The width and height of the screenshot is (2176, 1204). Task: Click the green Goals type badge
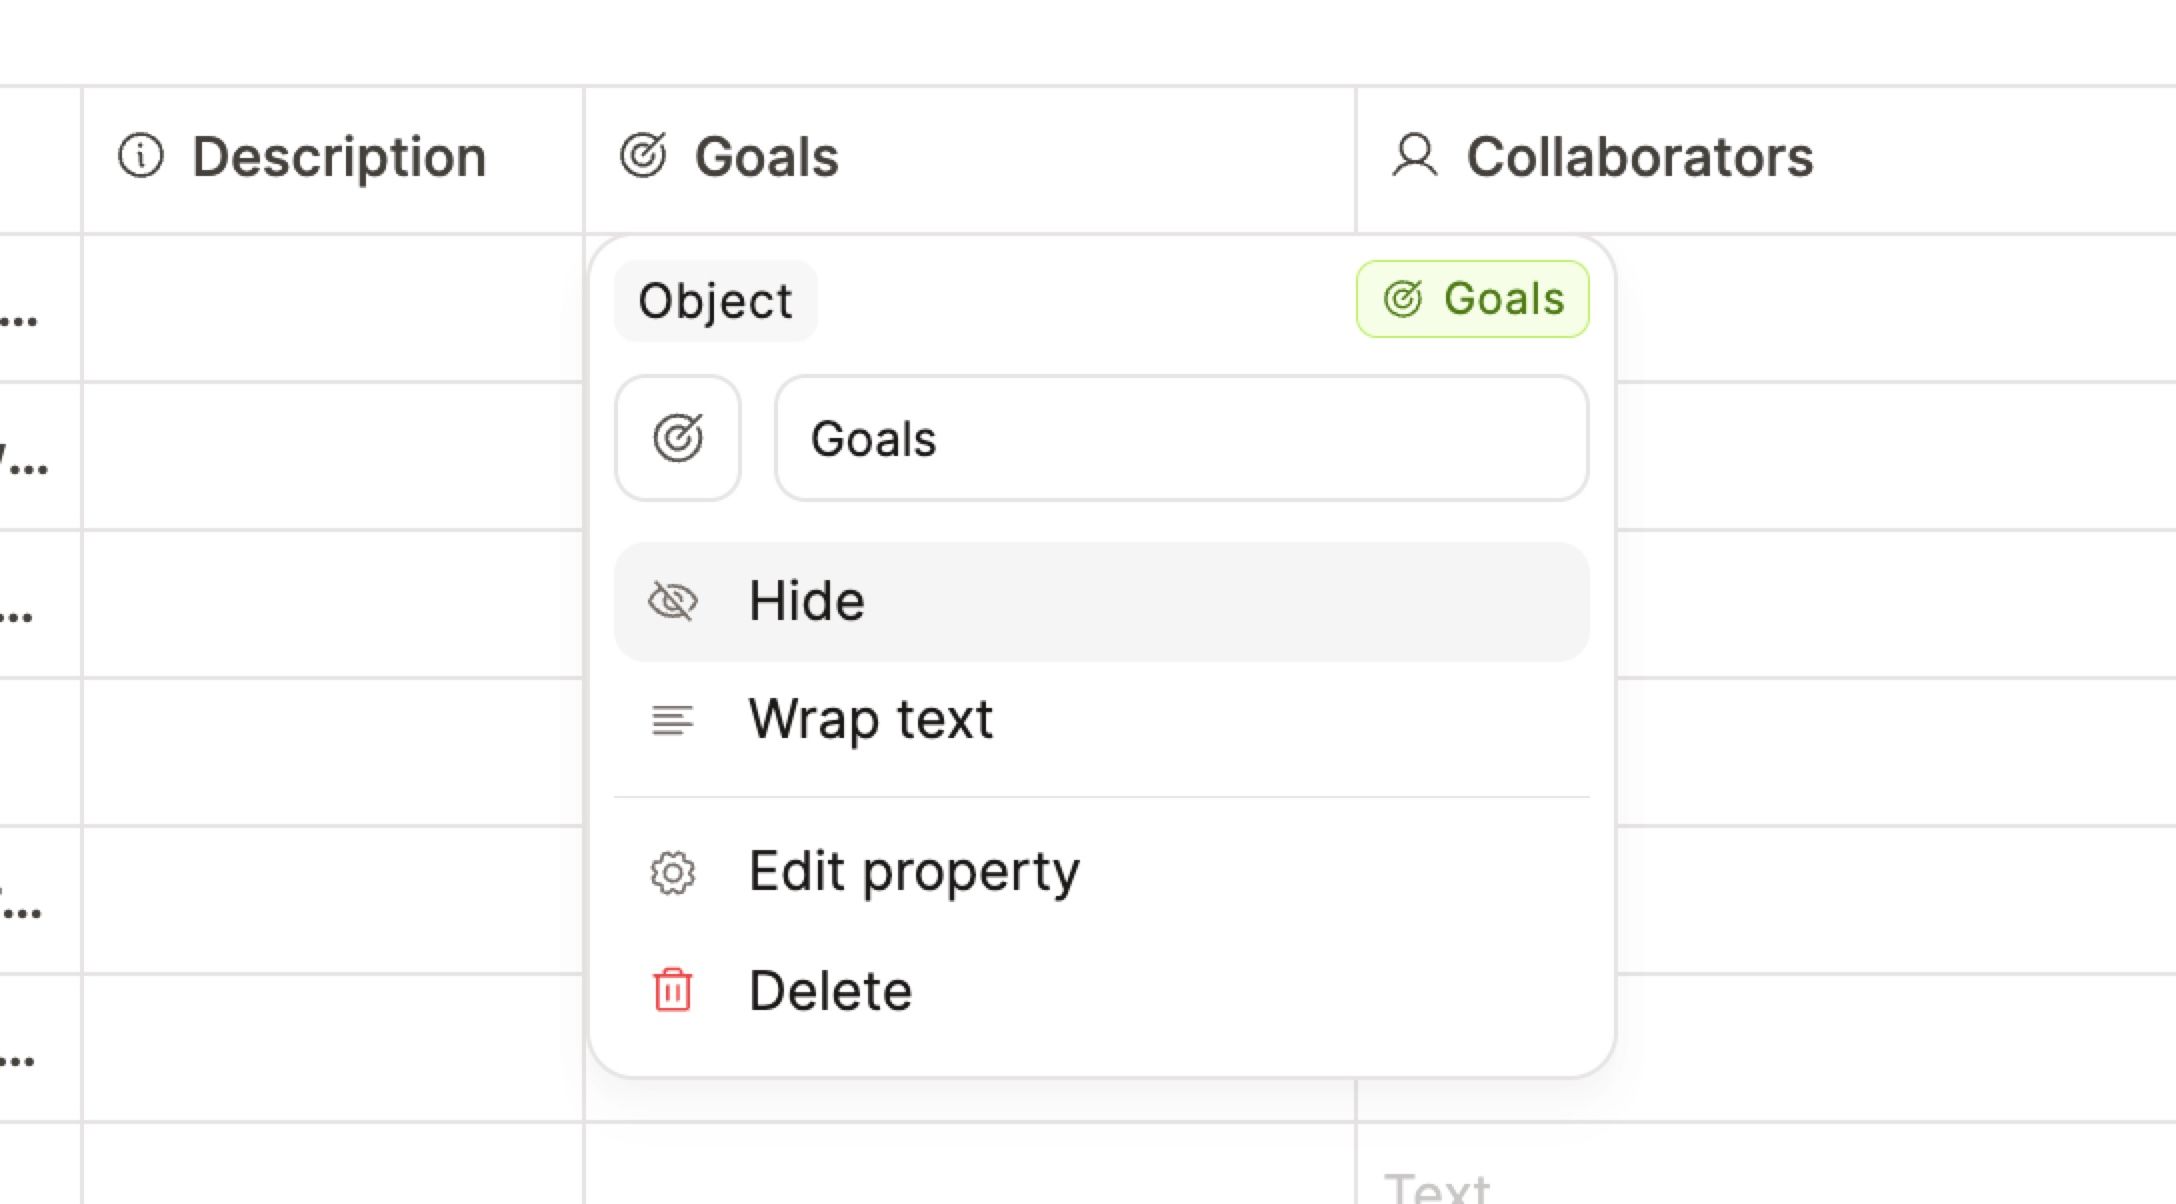[x=1470, y=298]
